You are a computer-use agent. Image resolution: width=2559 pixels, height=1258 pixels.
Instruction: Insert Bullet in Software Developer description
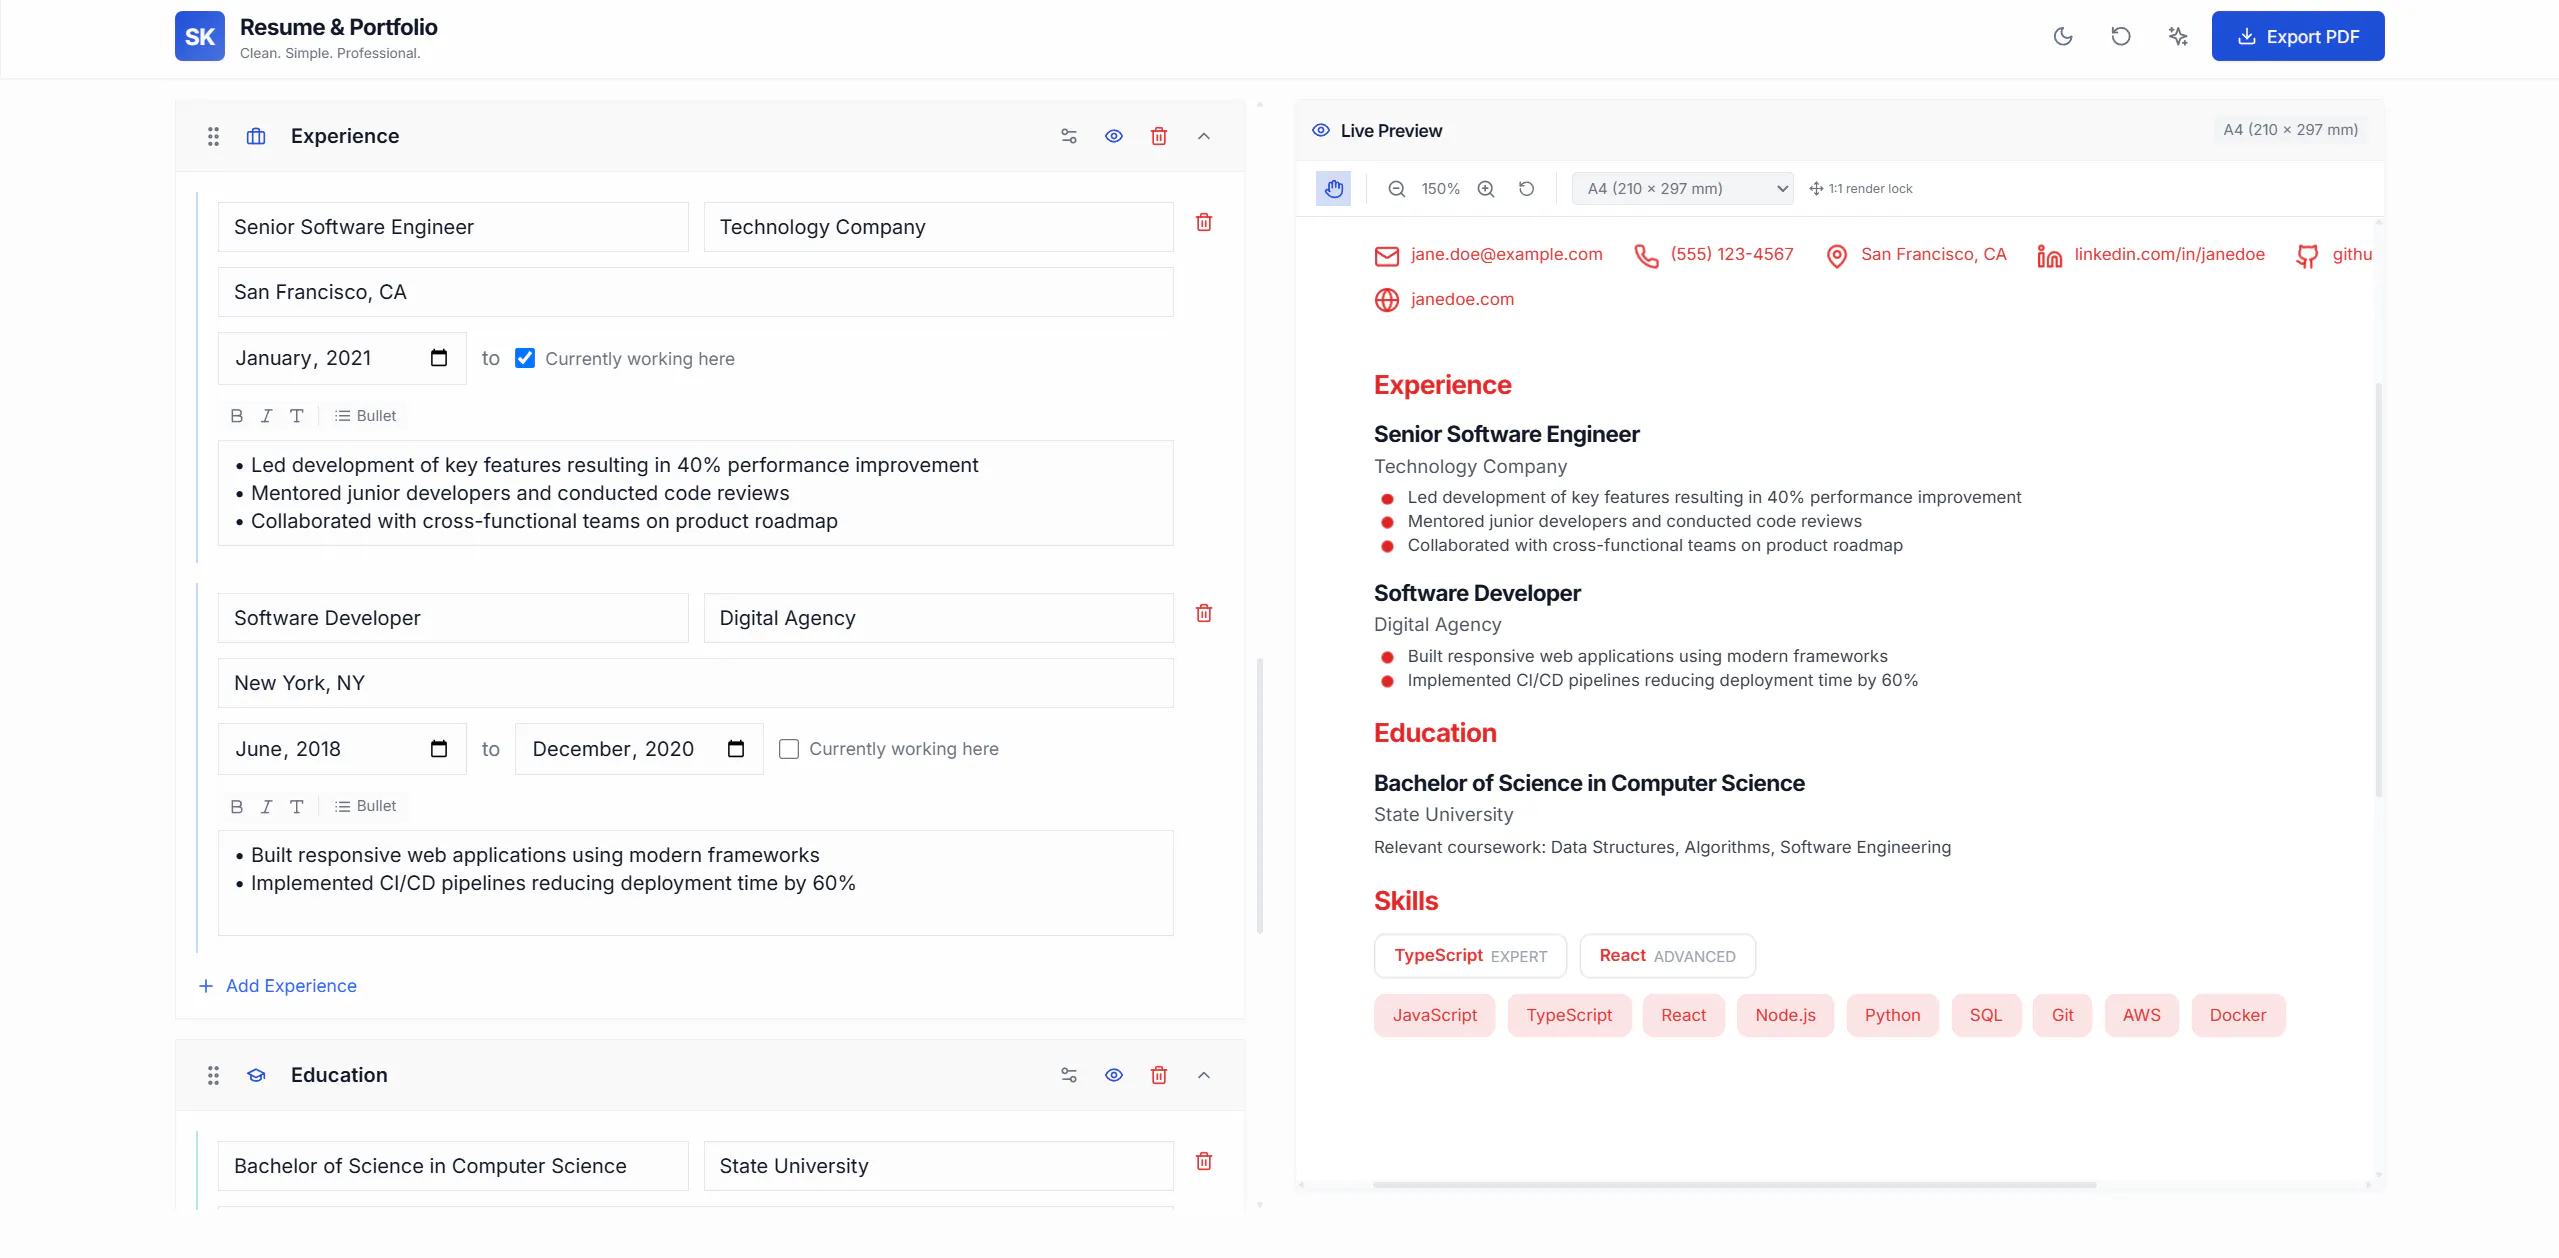pyautogui.click(x=366, y=806)
